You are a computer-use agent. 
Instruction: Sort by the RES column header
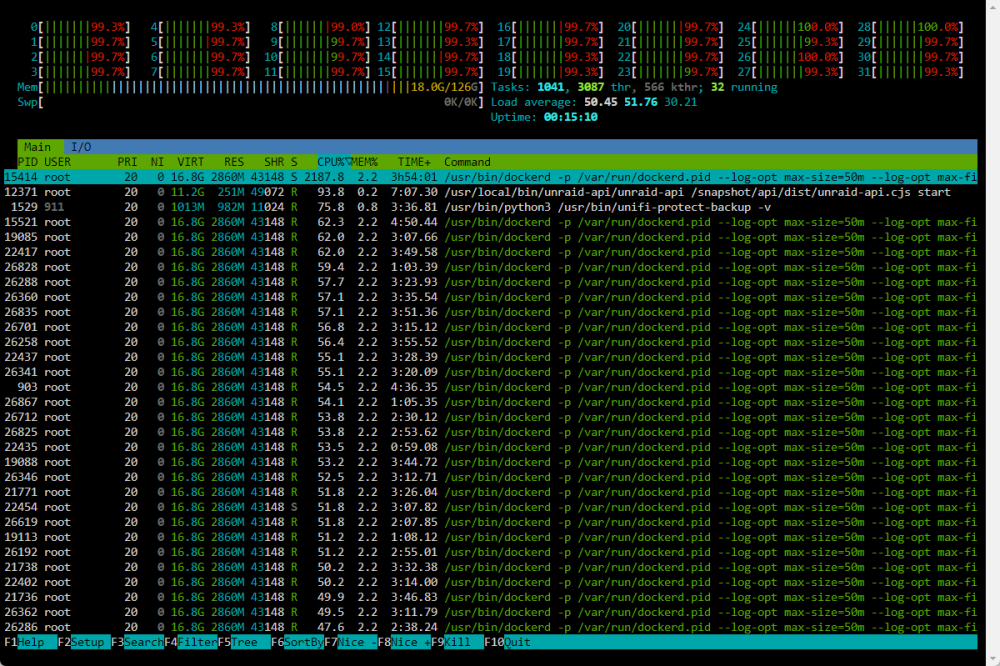(x=234, y=162)
